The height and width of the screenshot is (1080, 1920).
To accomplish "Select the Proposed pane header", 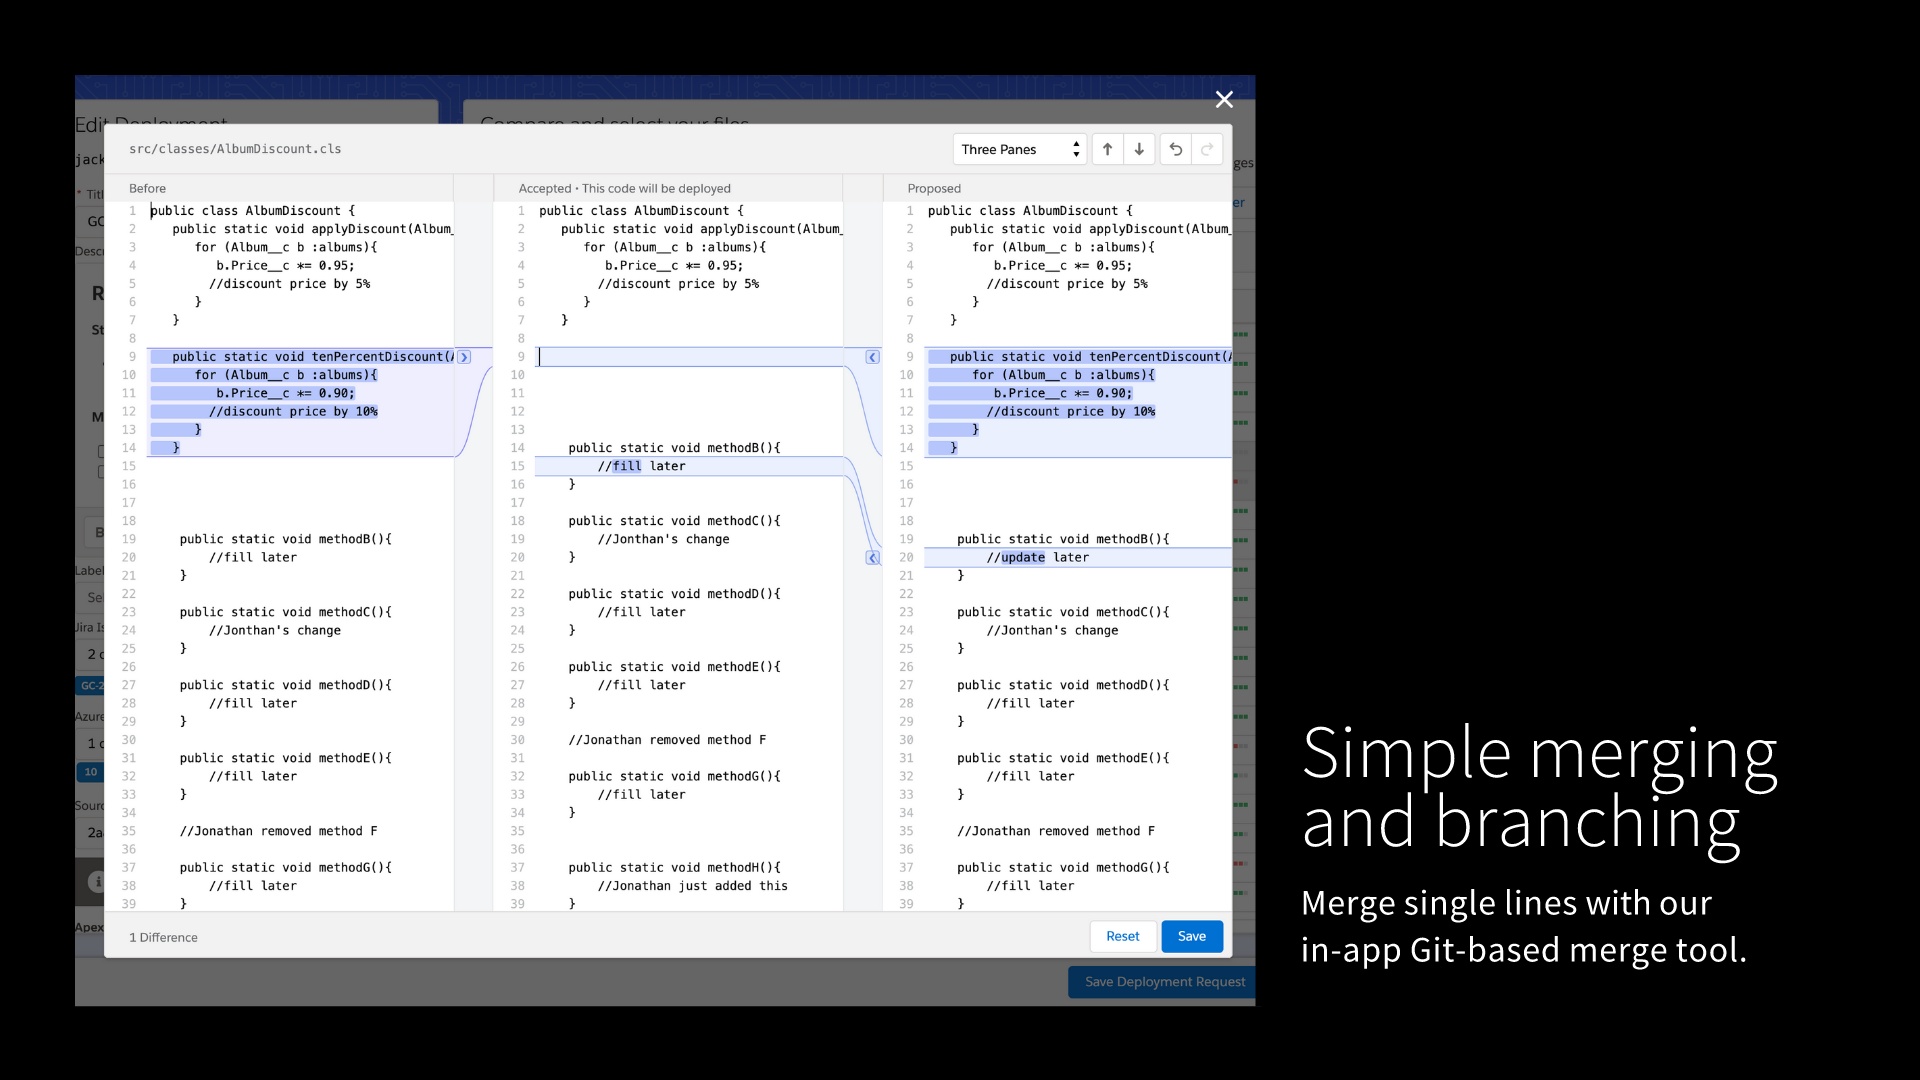I will point(934,188).
